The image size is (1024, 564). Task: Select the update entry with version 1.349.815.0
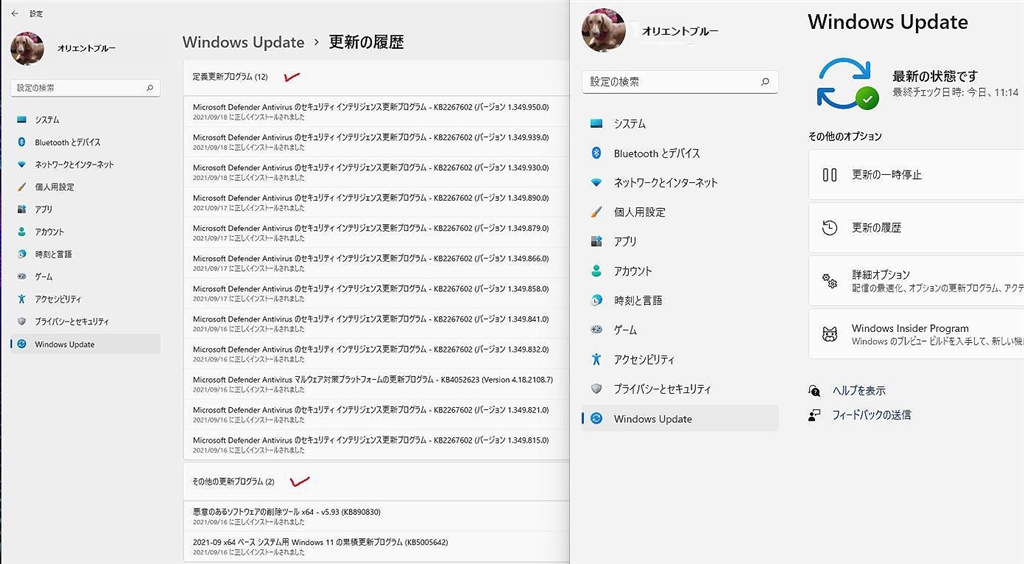(376, 445)
